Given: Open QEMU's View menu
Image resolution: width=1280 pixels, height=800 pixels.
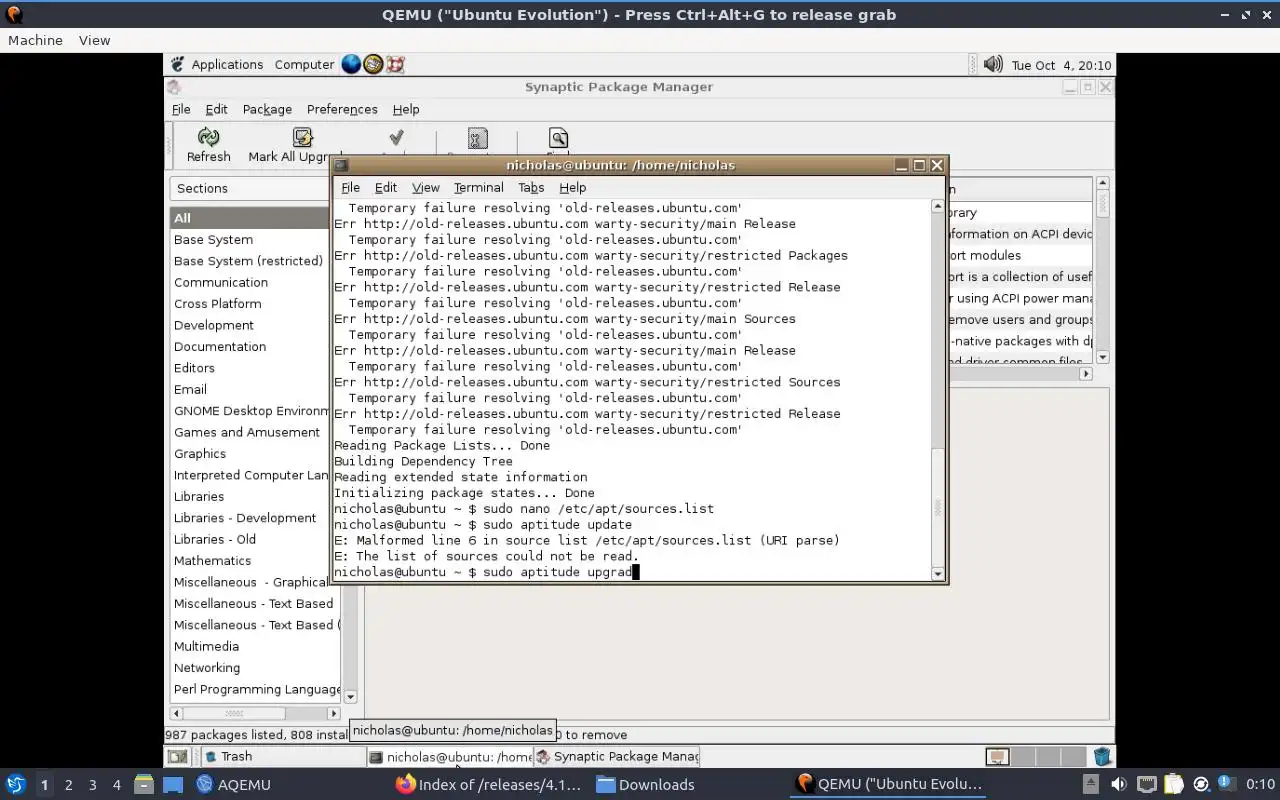Looking at the screenshot, I should pyautogui.click(x=94, y=40).
